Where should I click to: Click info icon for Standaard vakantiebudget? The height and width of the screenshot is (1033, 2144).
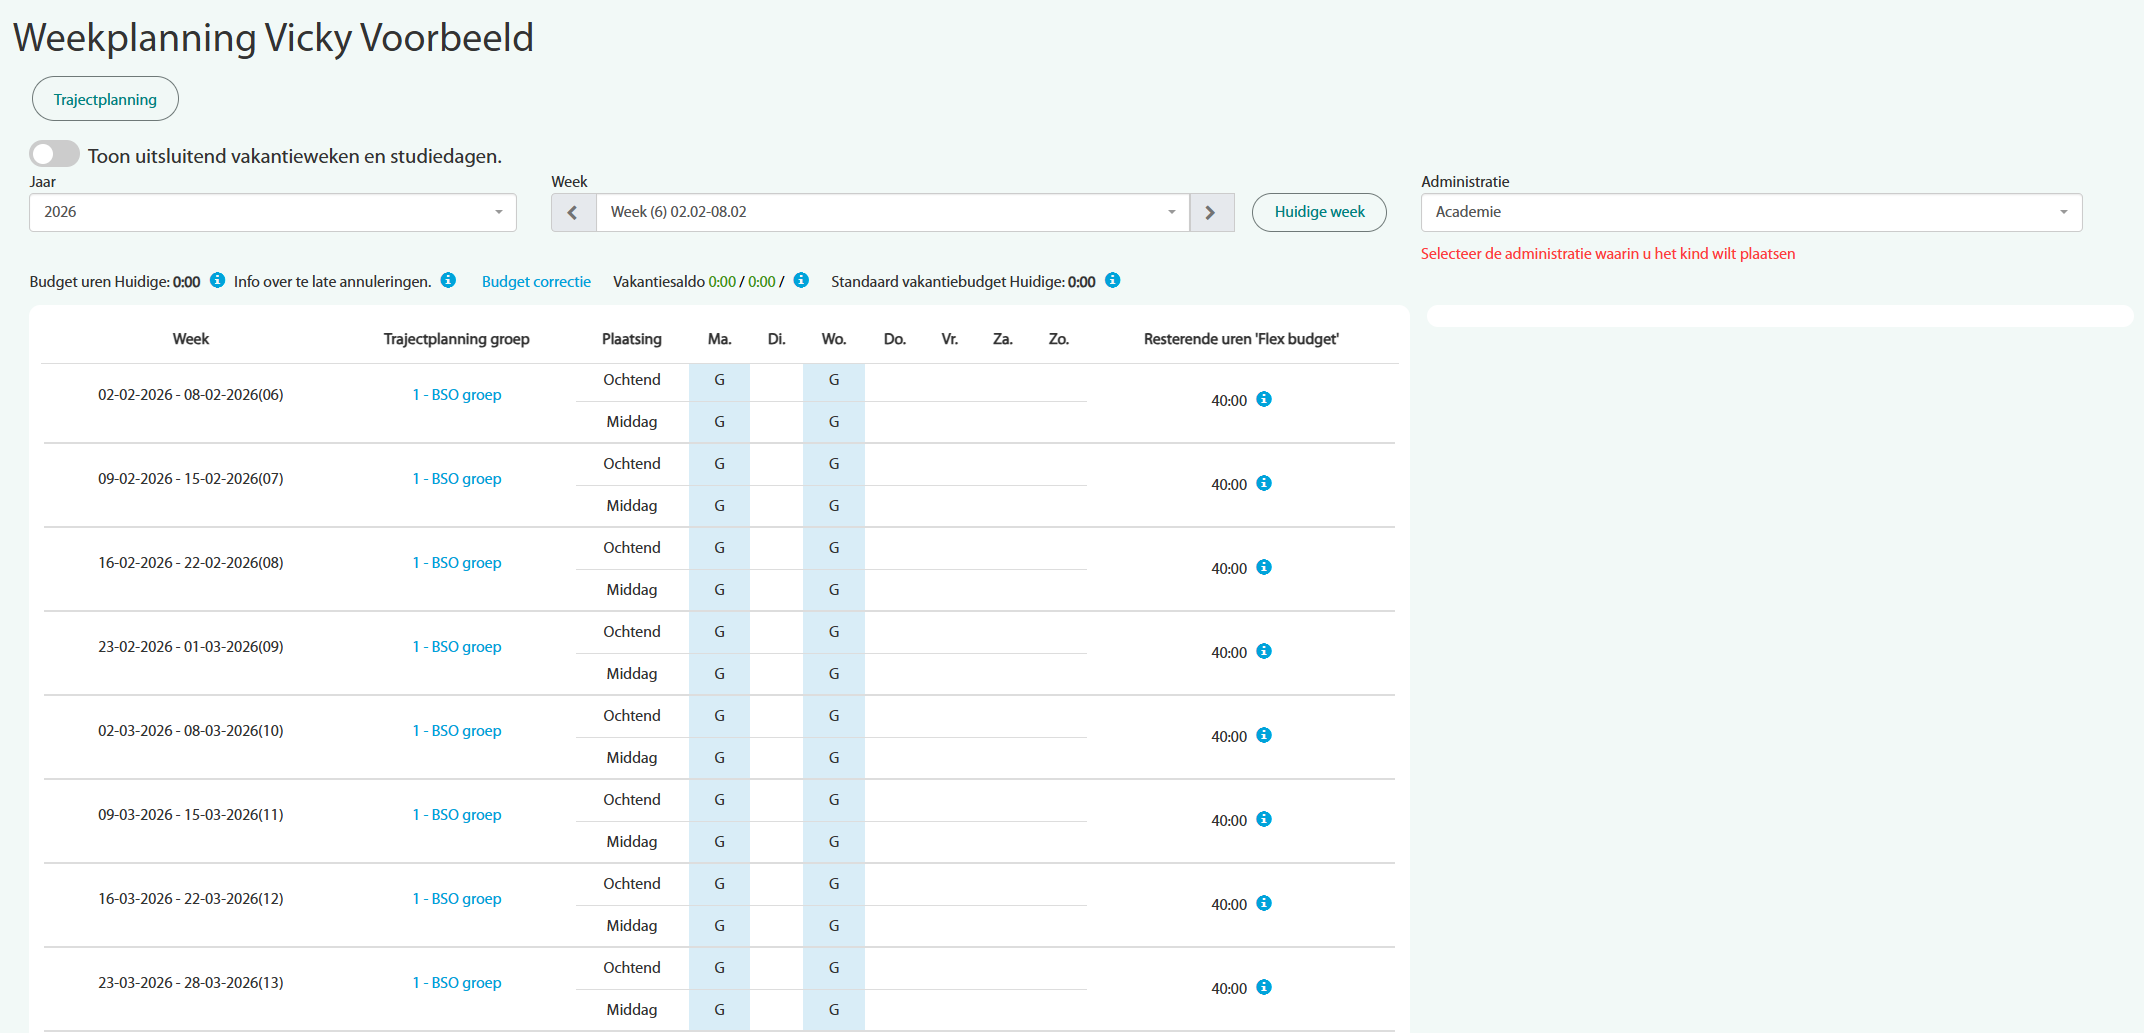(1112, 281)
